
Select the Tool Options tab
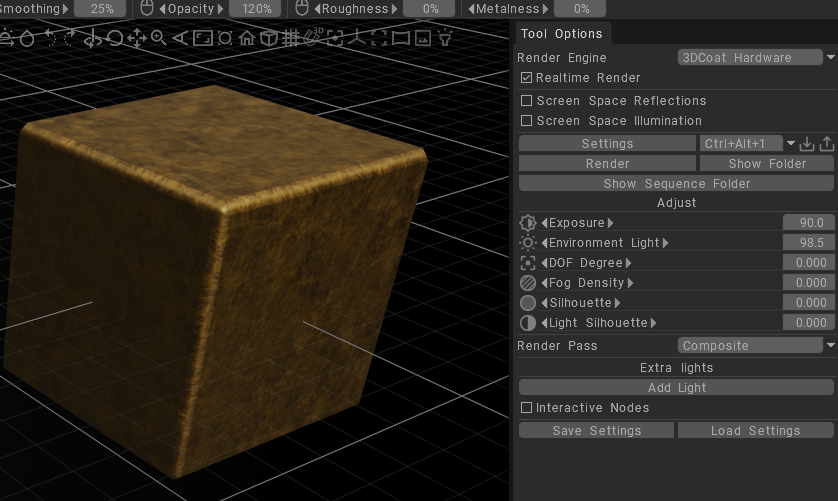tap(561, 34)
